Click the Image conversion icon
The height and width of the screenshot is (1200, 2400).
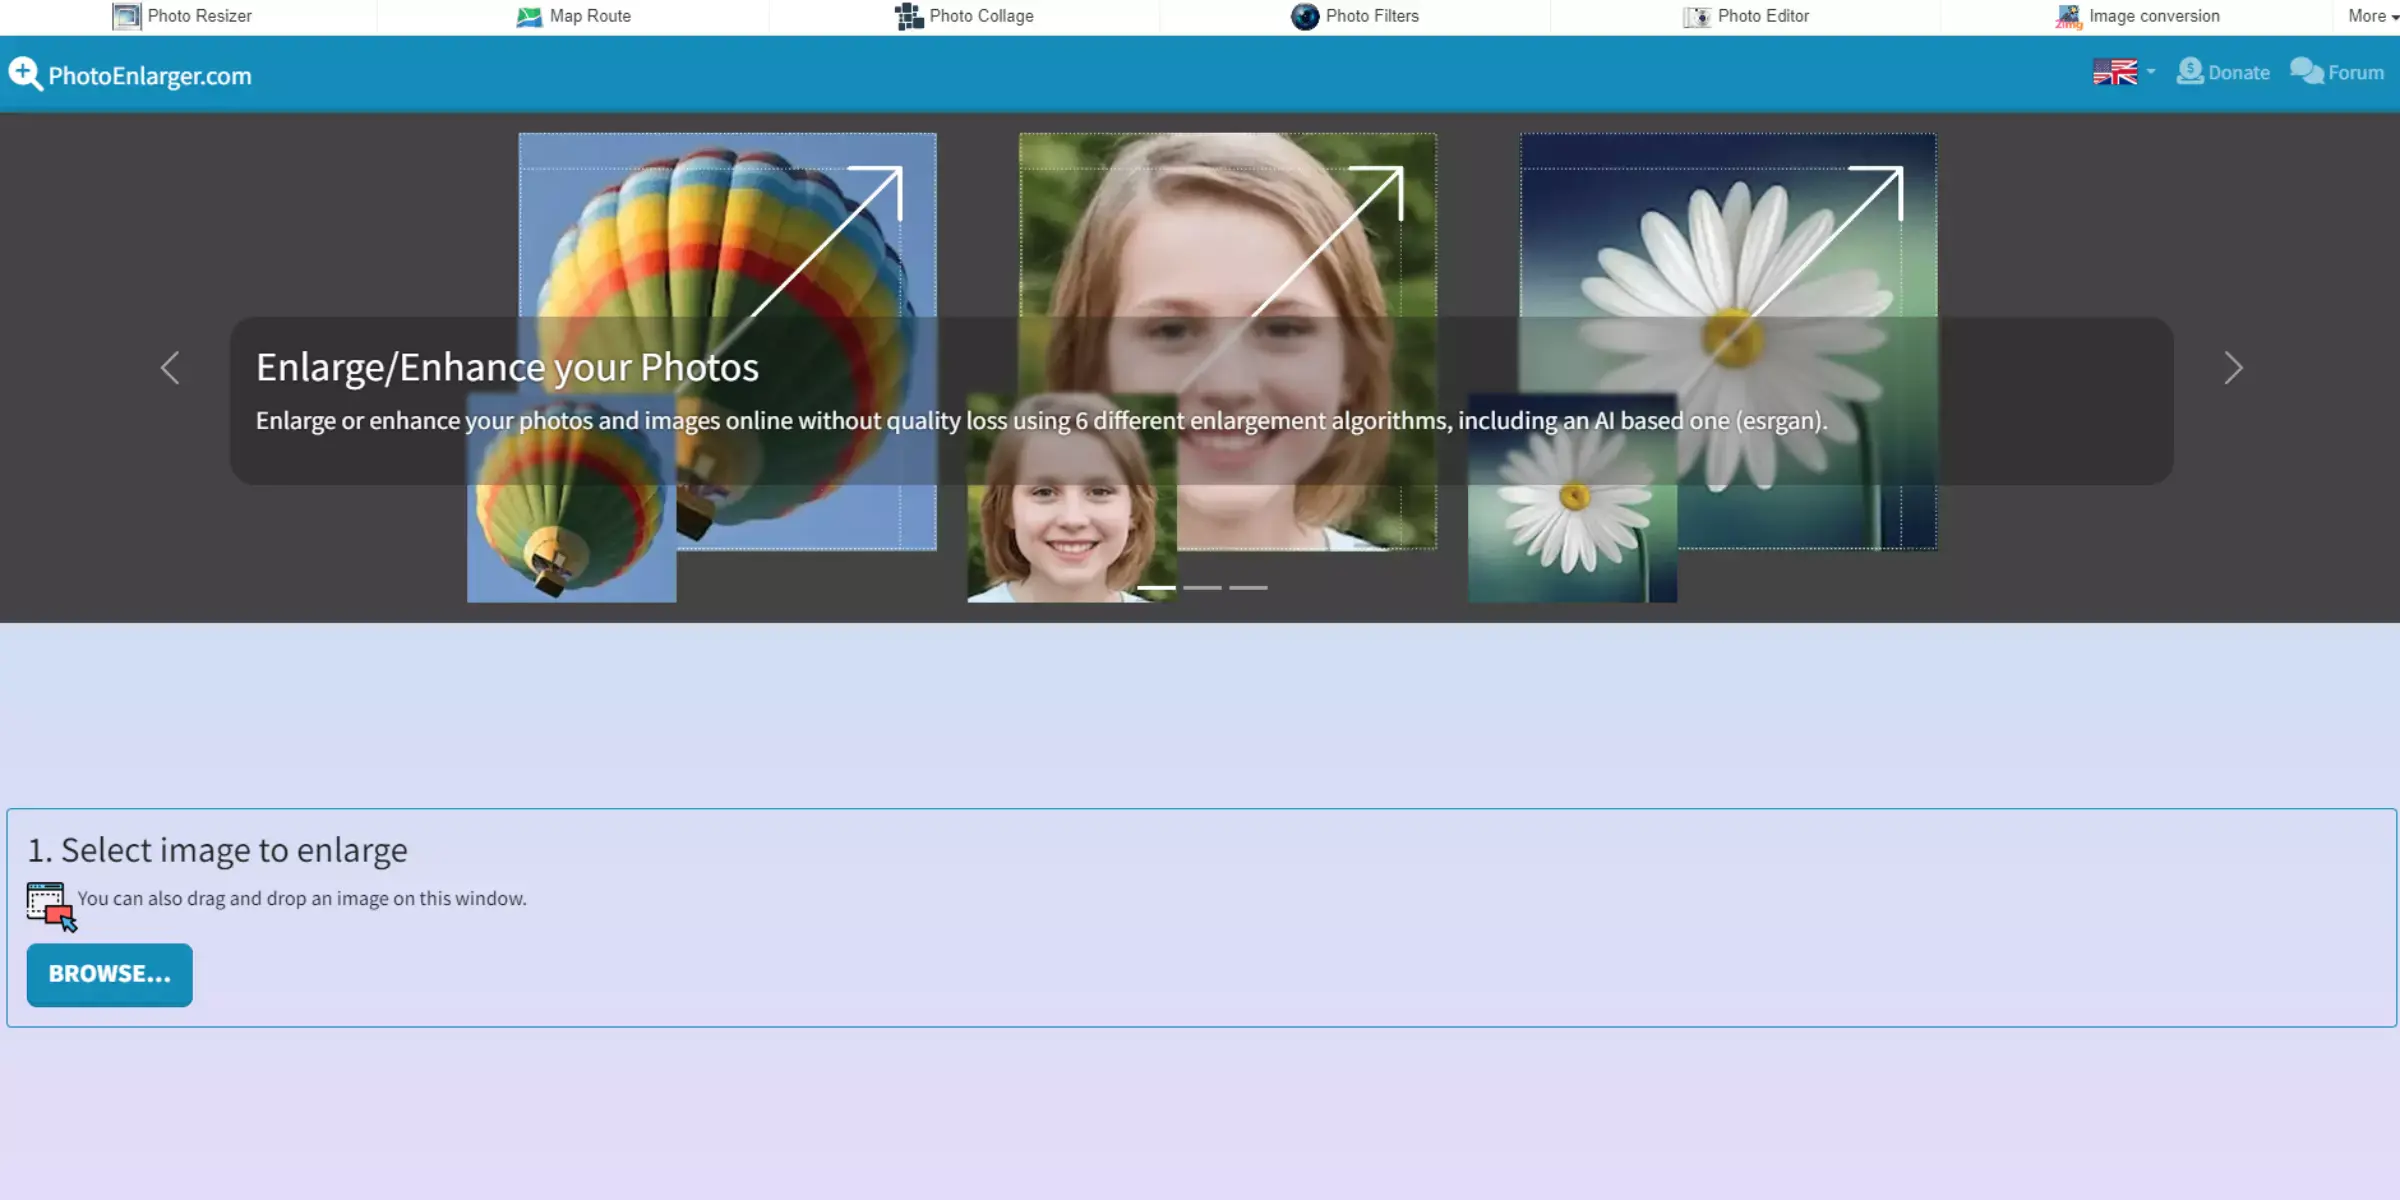(2068, 16)
